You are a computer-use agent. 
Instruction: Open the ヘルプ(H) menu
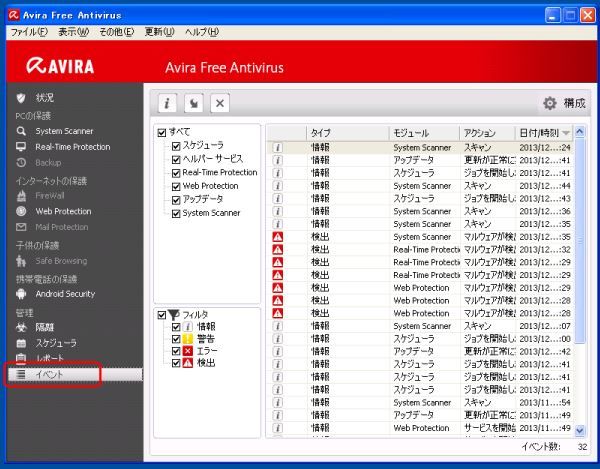tap(202, 32)
